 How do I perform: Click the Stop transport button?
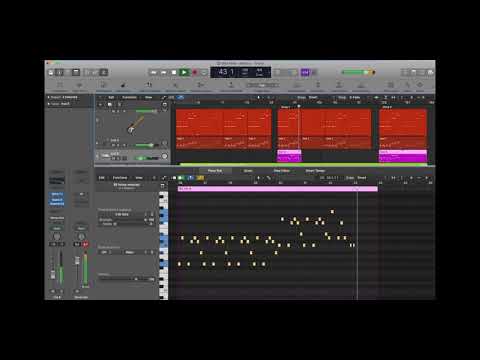174,72
